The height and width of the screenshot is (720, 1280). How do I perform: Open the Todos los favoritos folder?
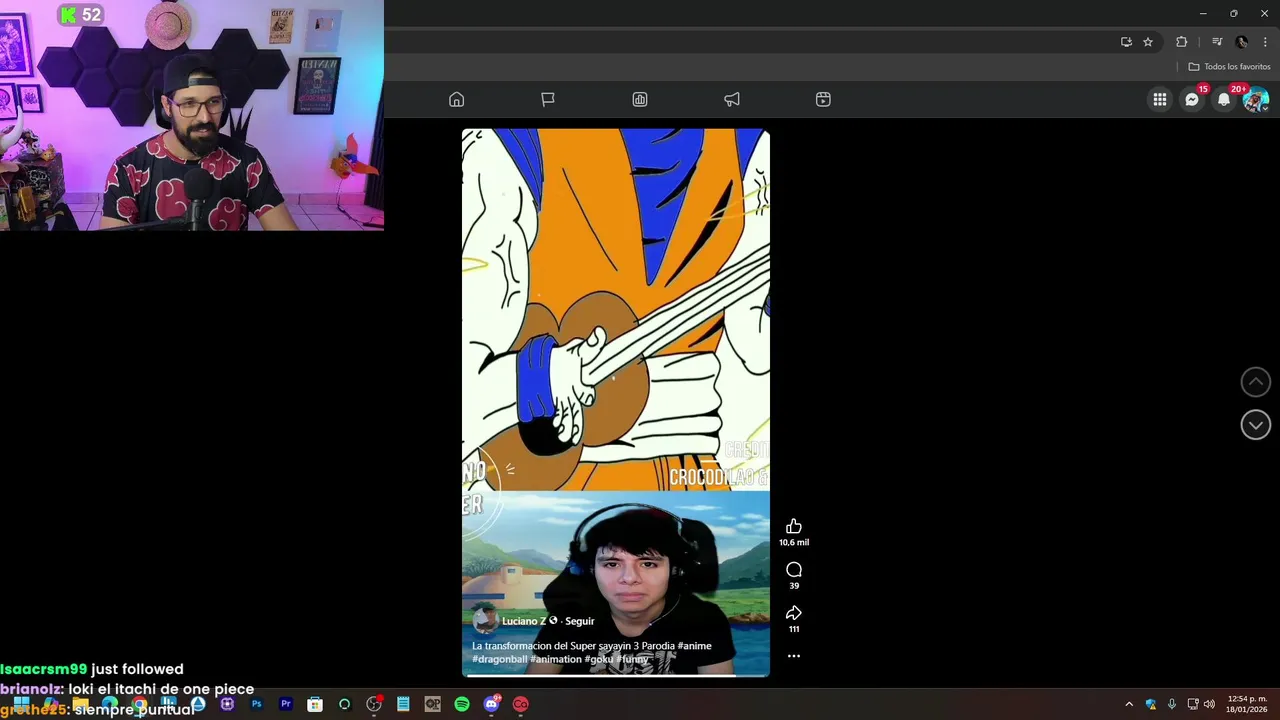coord(1229,67)
